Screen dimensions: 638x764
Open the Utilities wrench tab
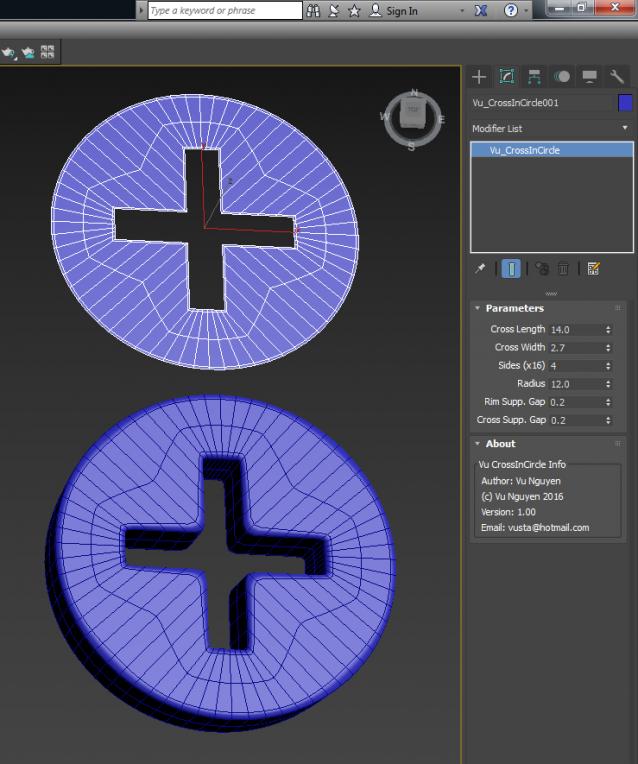point(617,77)
